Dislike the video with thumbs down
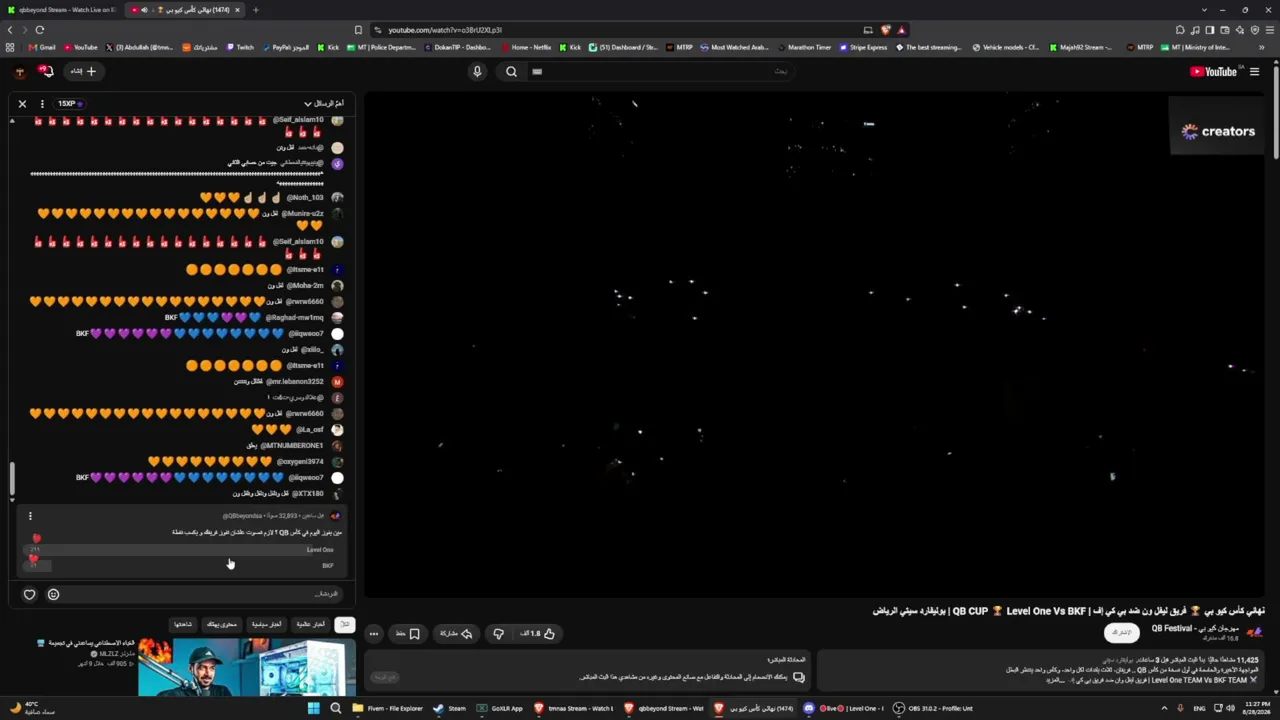This screenshot has height=720, width=1280. click(x=498, y=633)
